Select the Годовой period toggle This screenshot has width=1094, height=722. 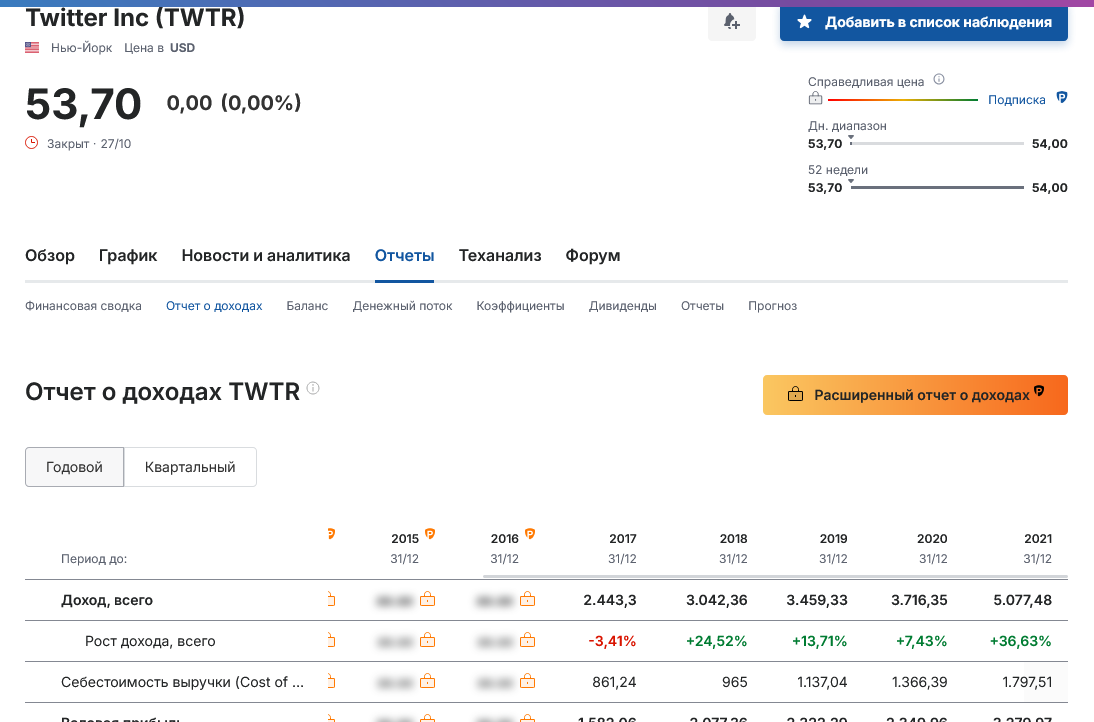click(75, 467)
